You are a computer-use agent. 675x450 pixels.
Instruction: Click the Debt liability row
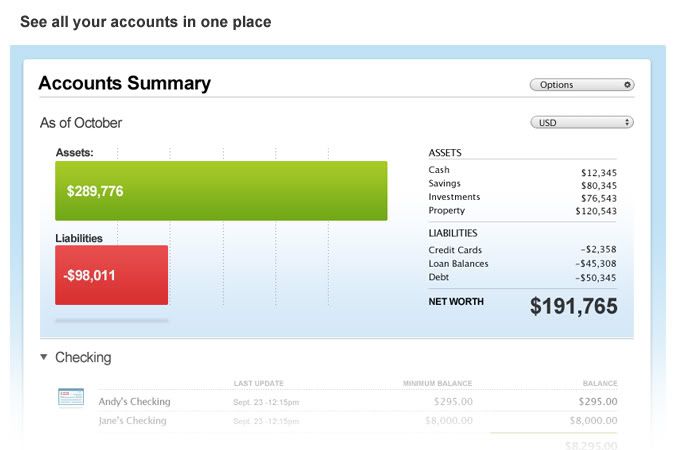(x=522, y=278)
